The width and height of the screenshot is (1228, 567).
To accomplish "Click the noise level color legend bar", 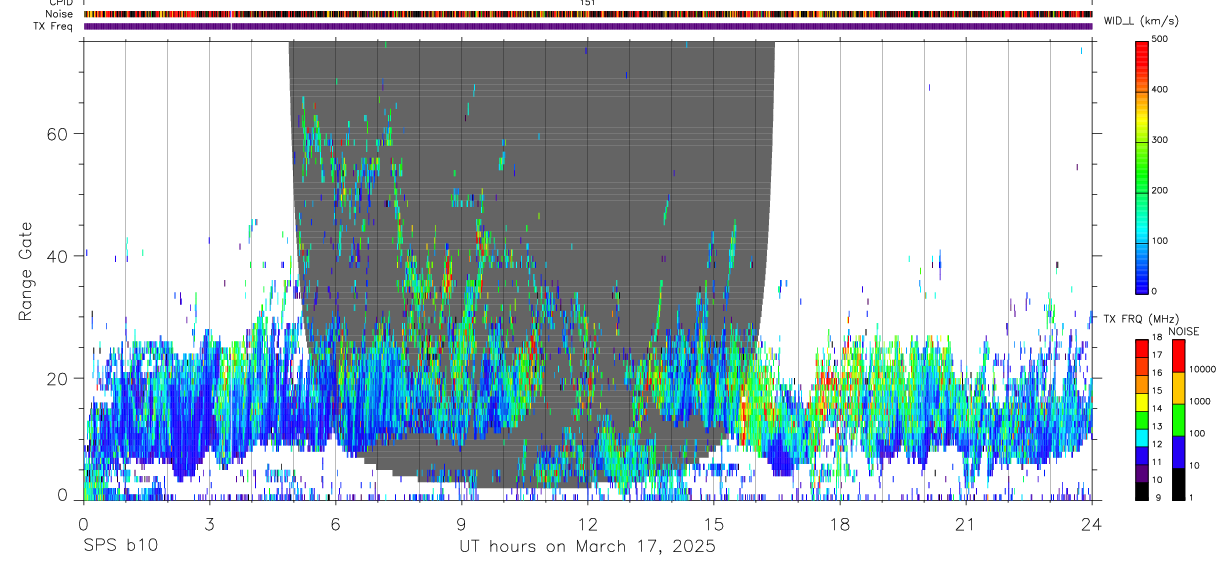I will tap(1179, 419).
